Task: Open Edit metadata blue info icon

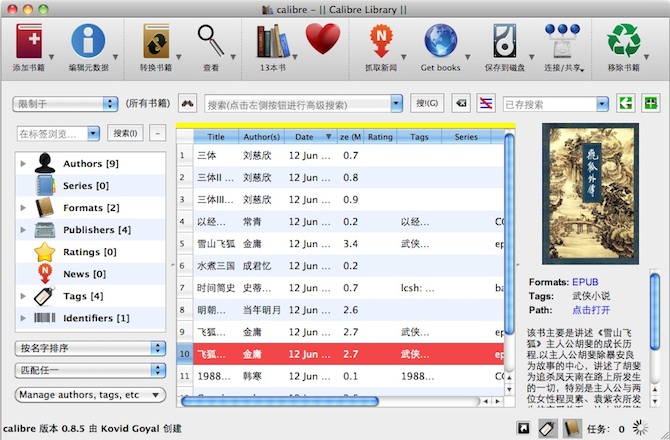Action: [x=88, y=41]
